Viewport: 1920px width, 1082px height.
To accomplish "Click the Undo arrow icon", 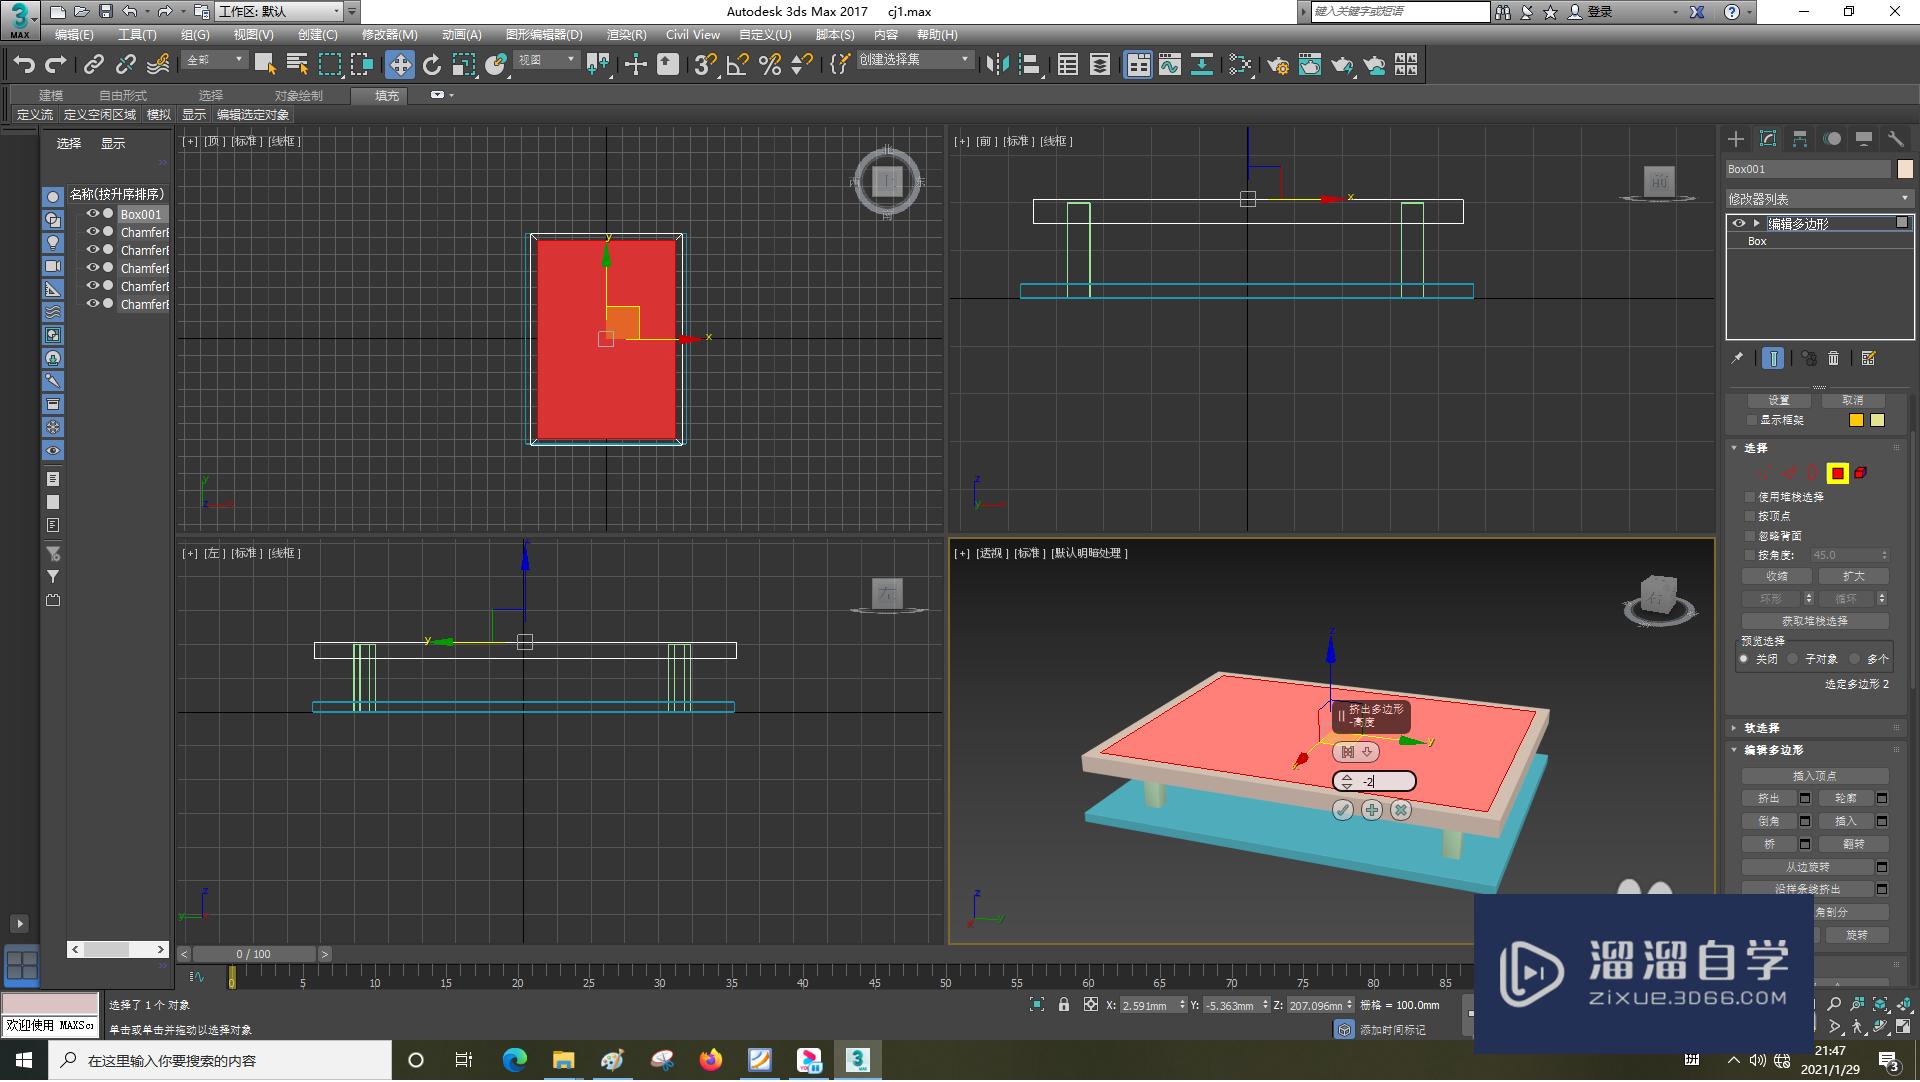I will click(24, 65).
